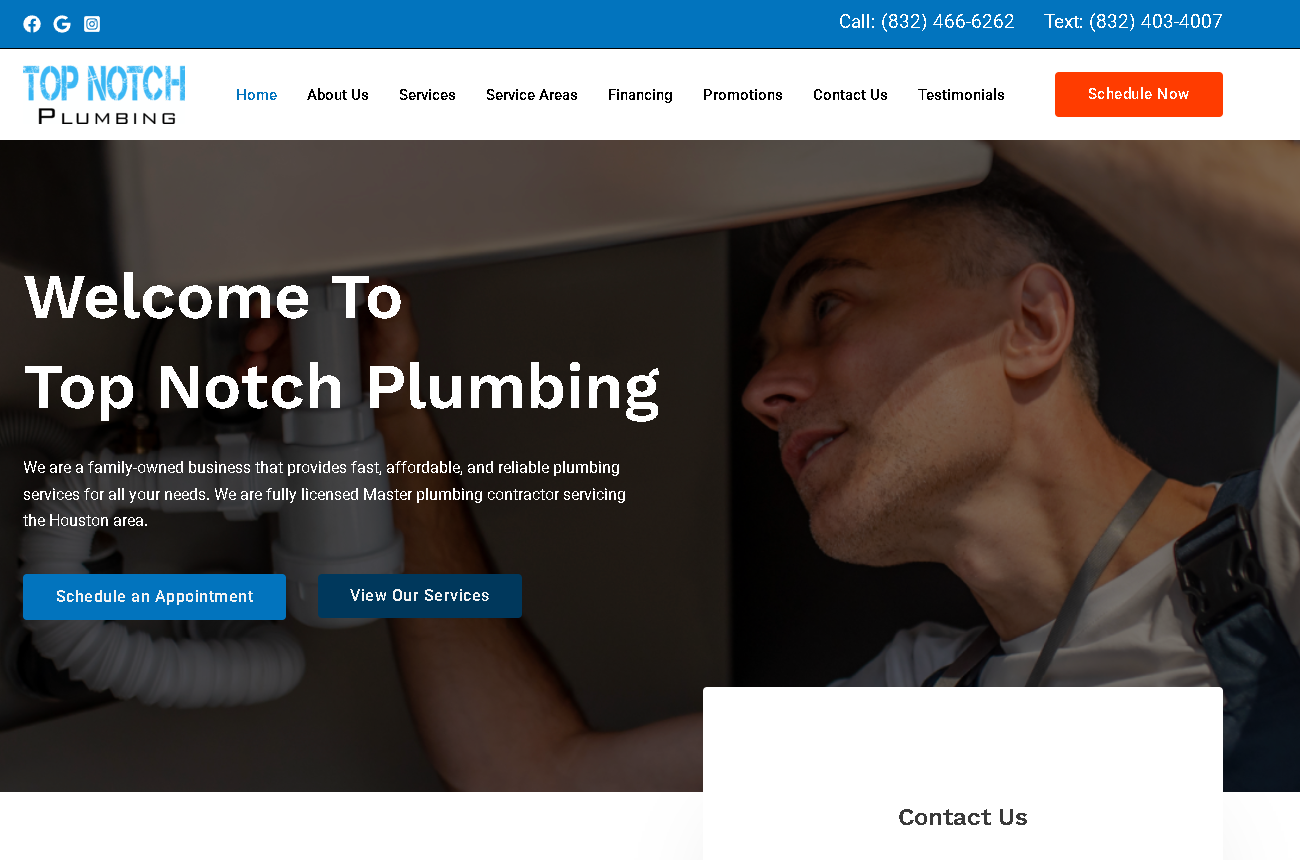1300x860 pixels.
Task: Click the Welcome To Top Notch Plumbing headline
Action: [x=342, y=342]
